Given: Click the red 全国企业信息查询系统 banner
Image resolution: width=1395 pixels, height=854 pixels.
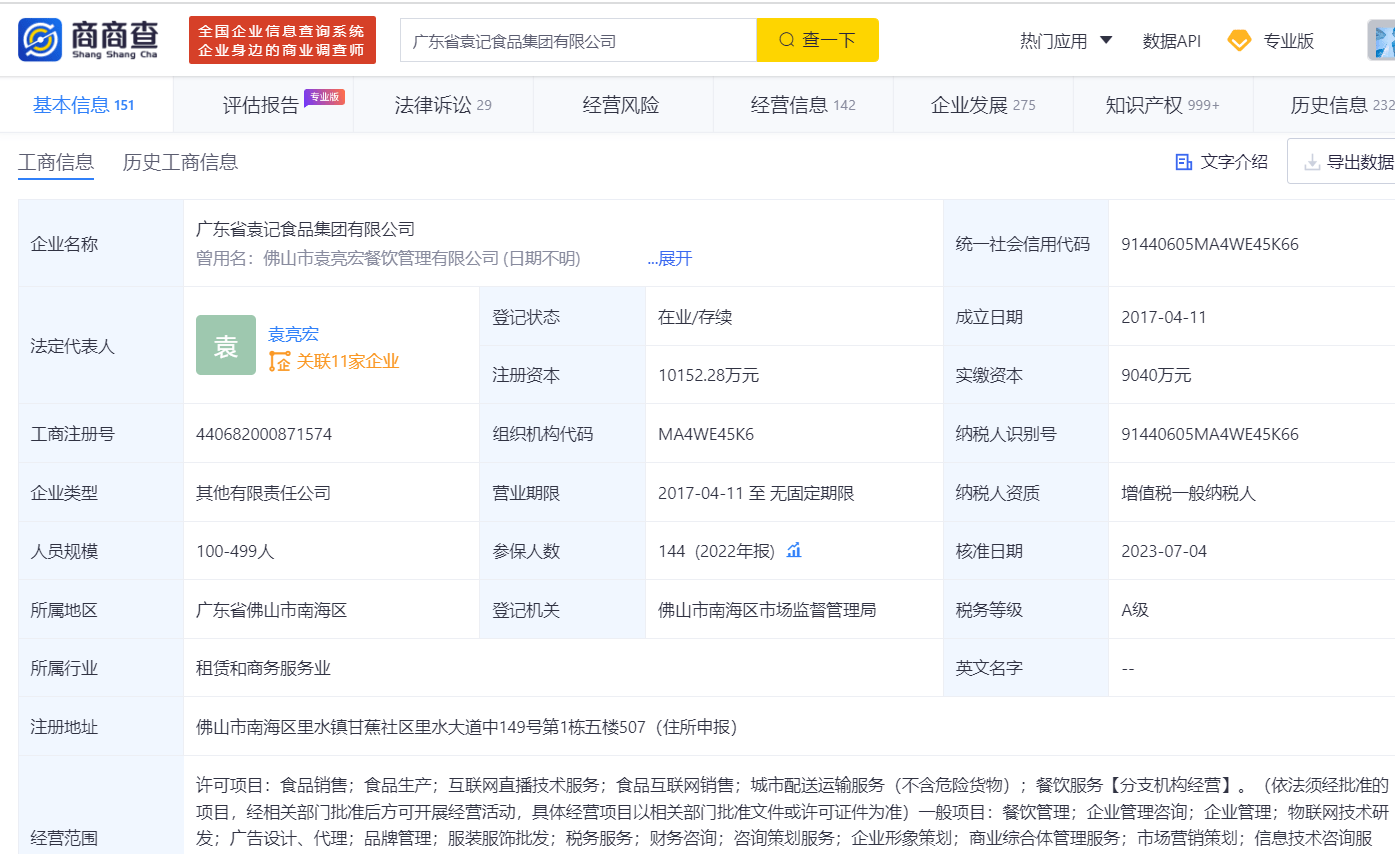Looking at the screenshot, I should (282, 41).
